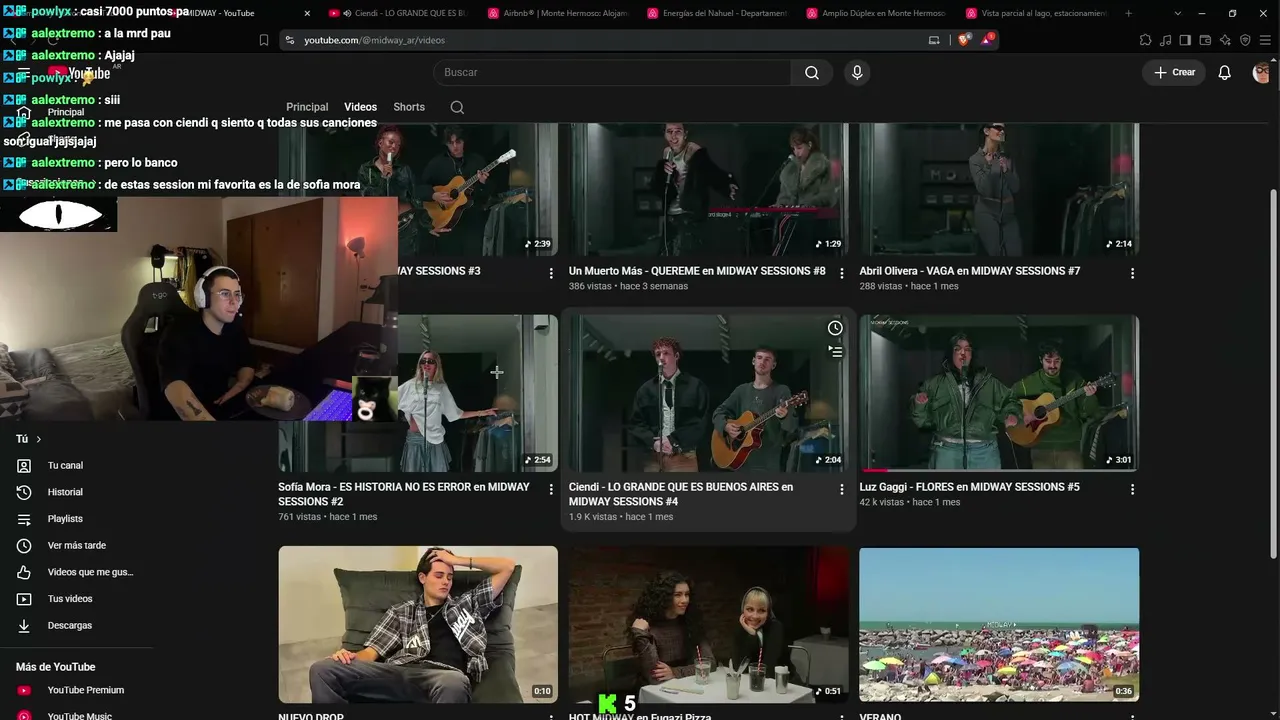Viewport: 1280px width, 720px height.
Task: Open the Un Muerto Más - QUEREME video title
Action: point(697,271)
